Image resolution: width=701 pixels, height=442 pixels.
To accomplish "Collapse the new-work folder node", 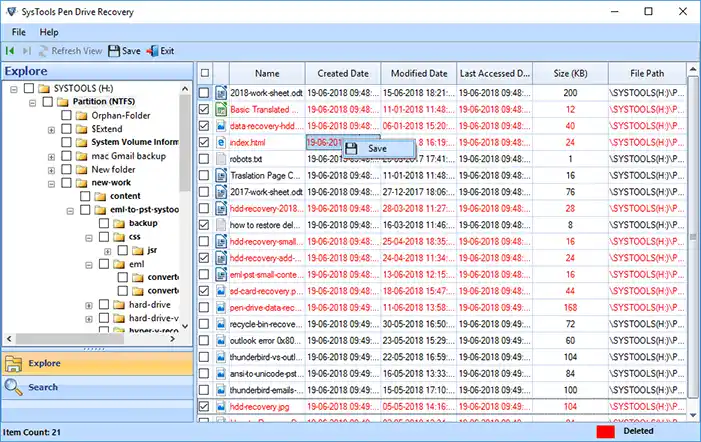I will (51, 184).
